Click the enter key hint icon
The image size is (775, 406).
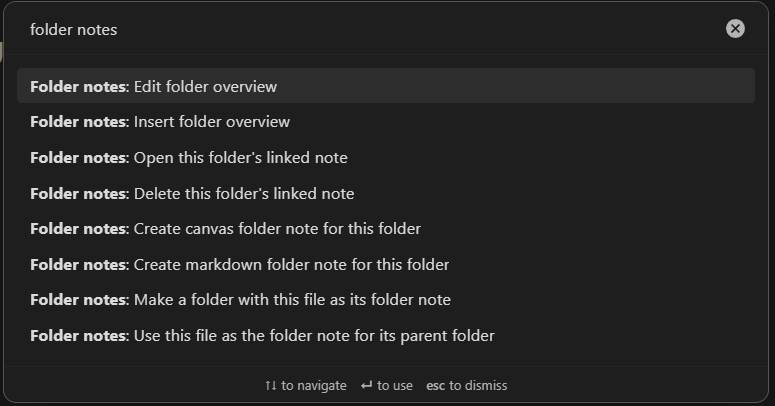coord(366,385)
